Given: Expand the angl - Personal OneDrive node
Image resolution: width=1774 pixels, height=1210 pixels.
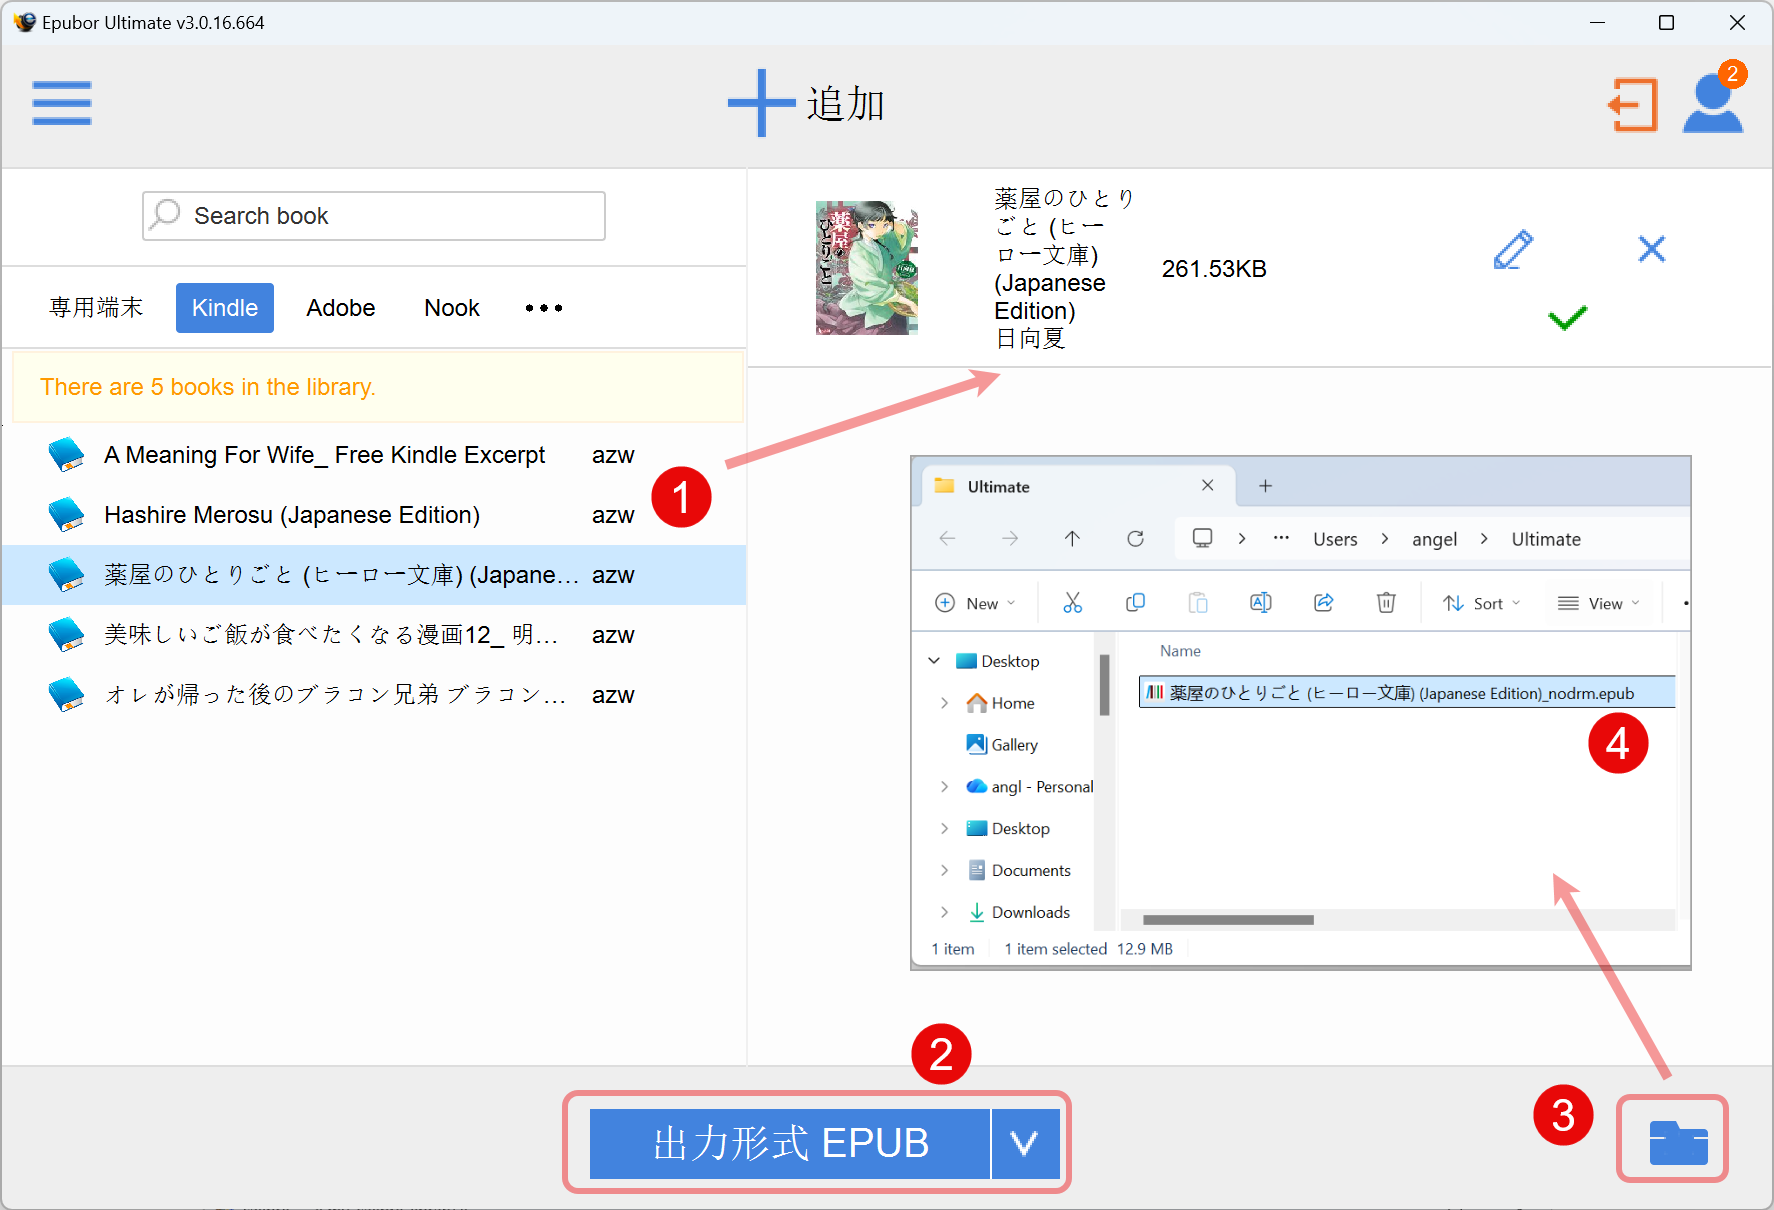Looking at the screenshot, I should (944, 787).
